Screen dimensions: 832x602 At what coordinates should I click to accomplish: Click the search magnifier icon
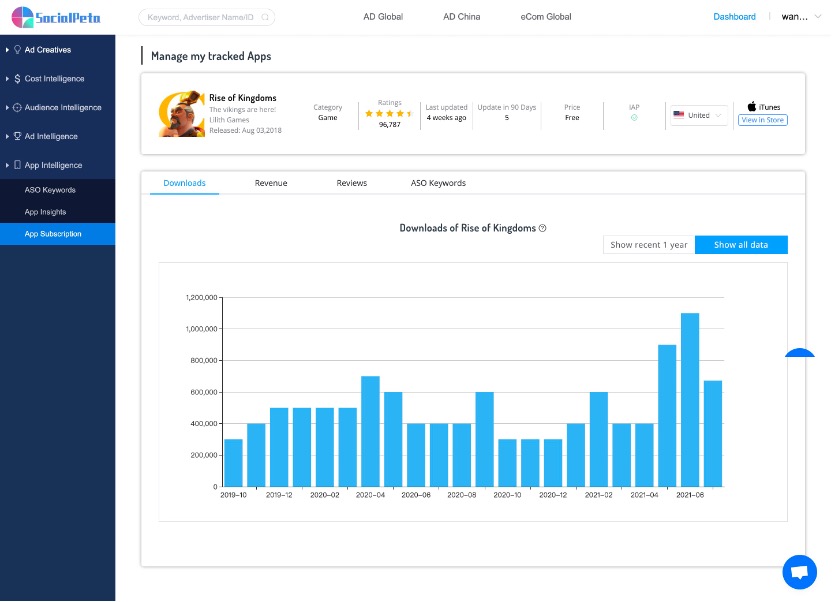pyautogui.click(x=265, y=18)
